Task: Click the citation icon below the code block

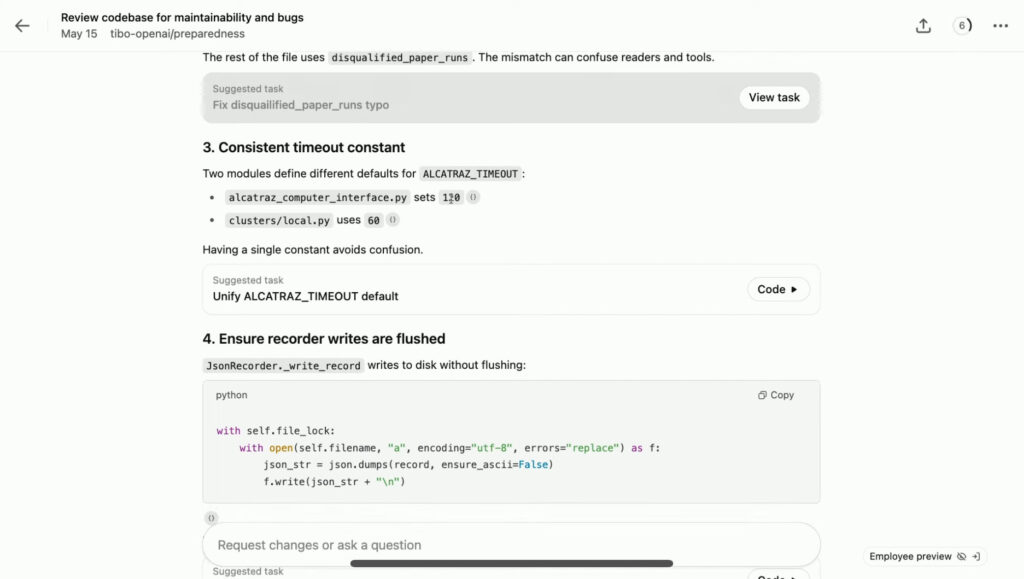Action: point(211,518)
